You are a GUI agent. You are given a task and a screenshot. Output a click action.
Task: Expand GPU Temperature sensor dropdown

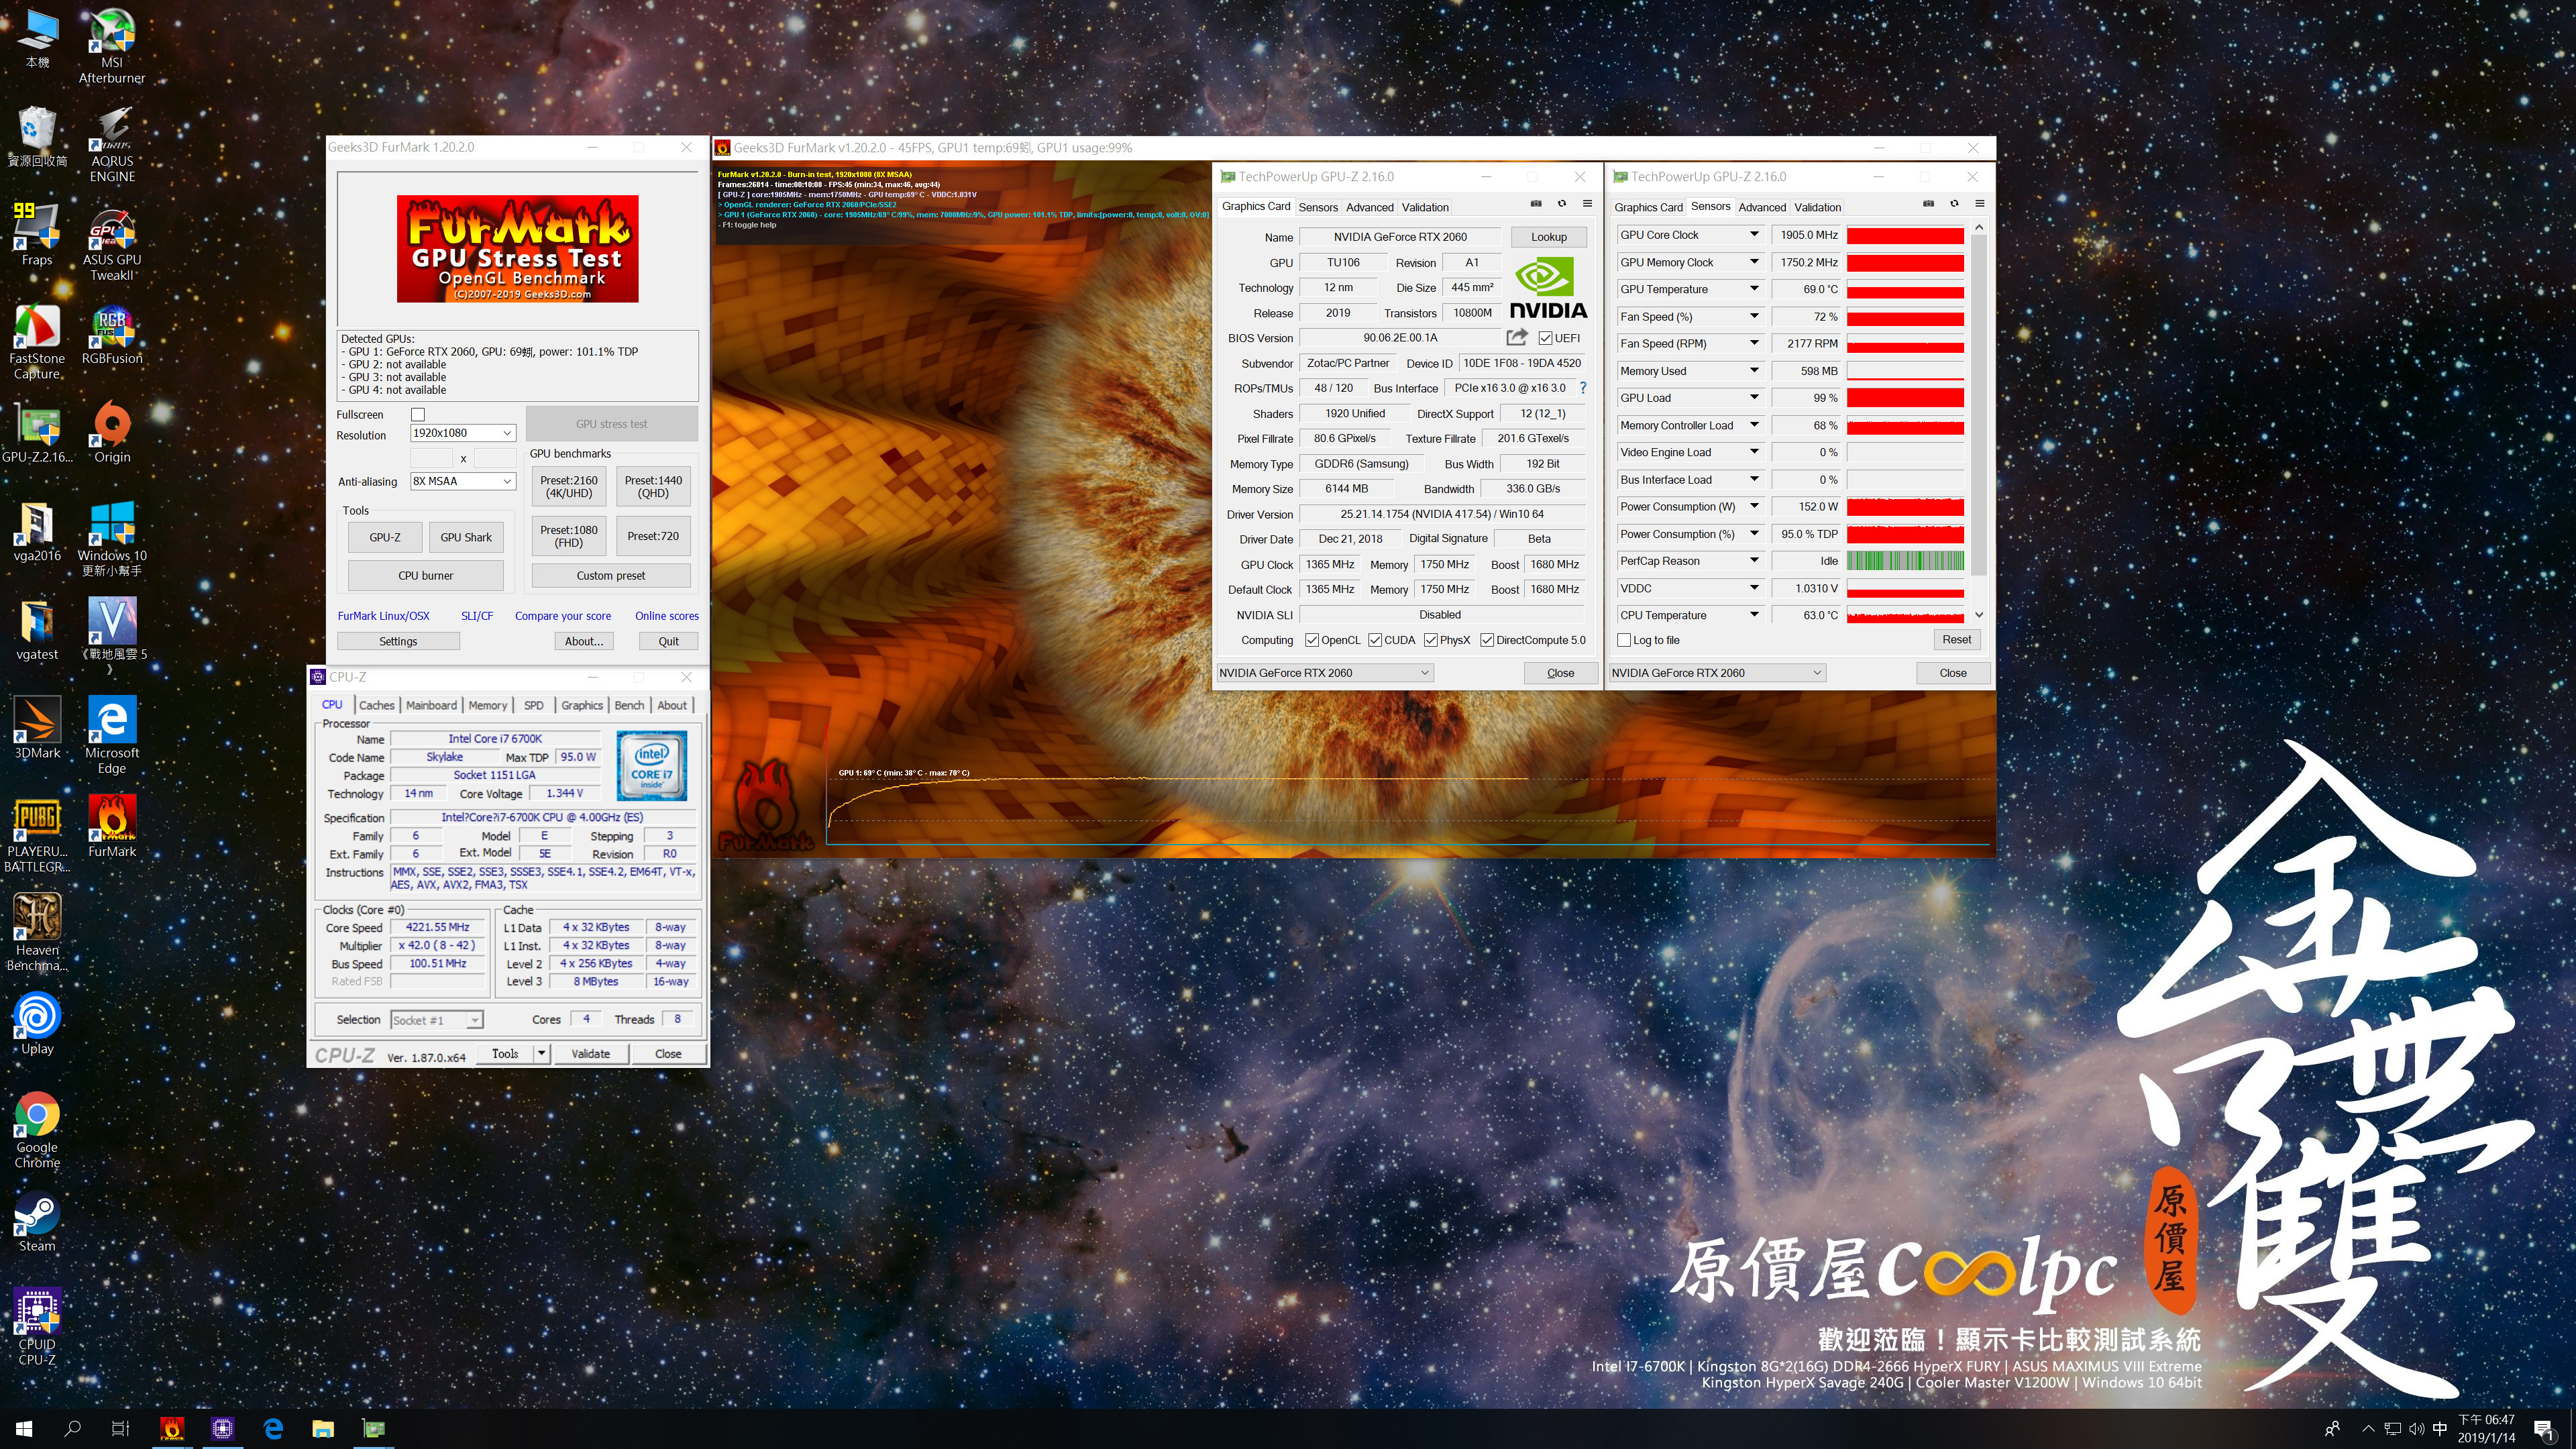point(1754,289)
